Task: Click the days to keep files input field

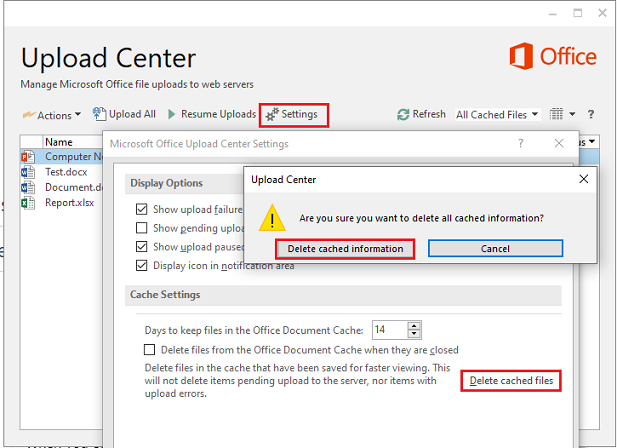Action: pos(390,330)
